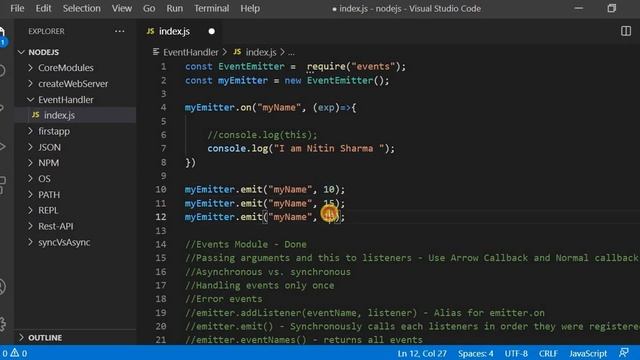Click the unsaved dot on index.js tab
Viewport: 640px width, 360px height.
(211, 31)
